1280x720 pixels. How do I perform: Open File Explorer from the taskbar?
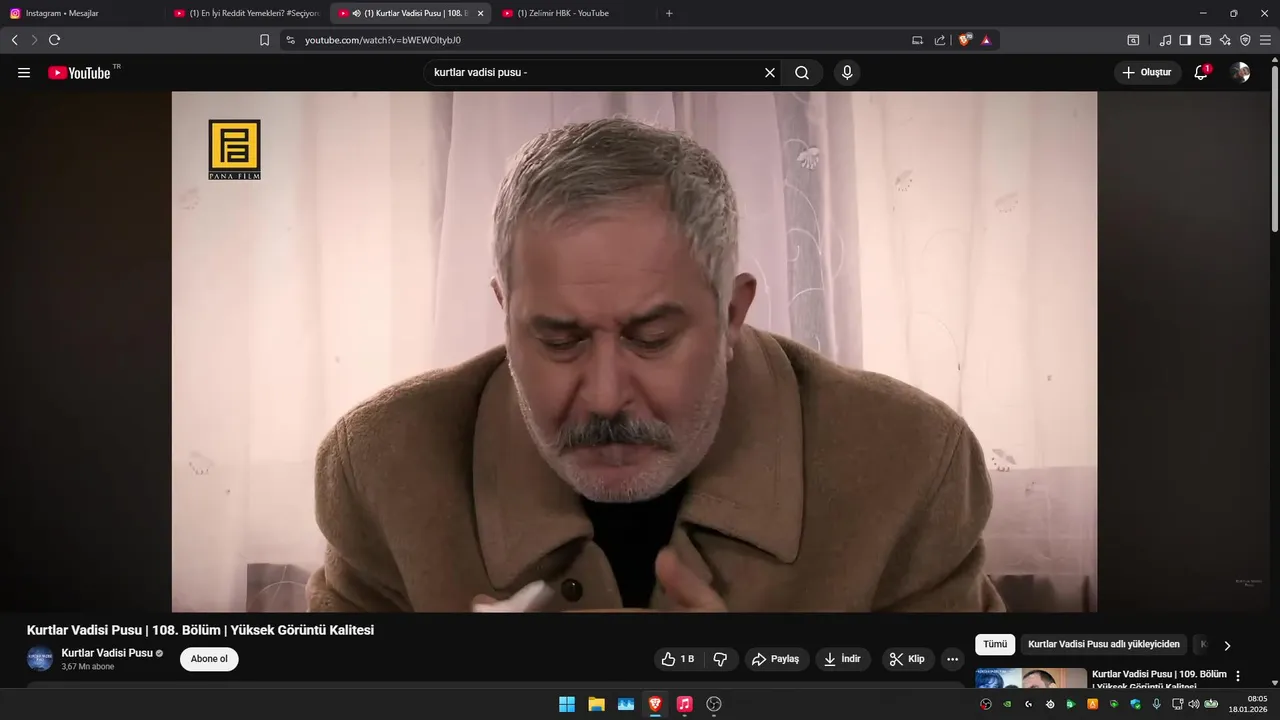(x=596, y=704)
